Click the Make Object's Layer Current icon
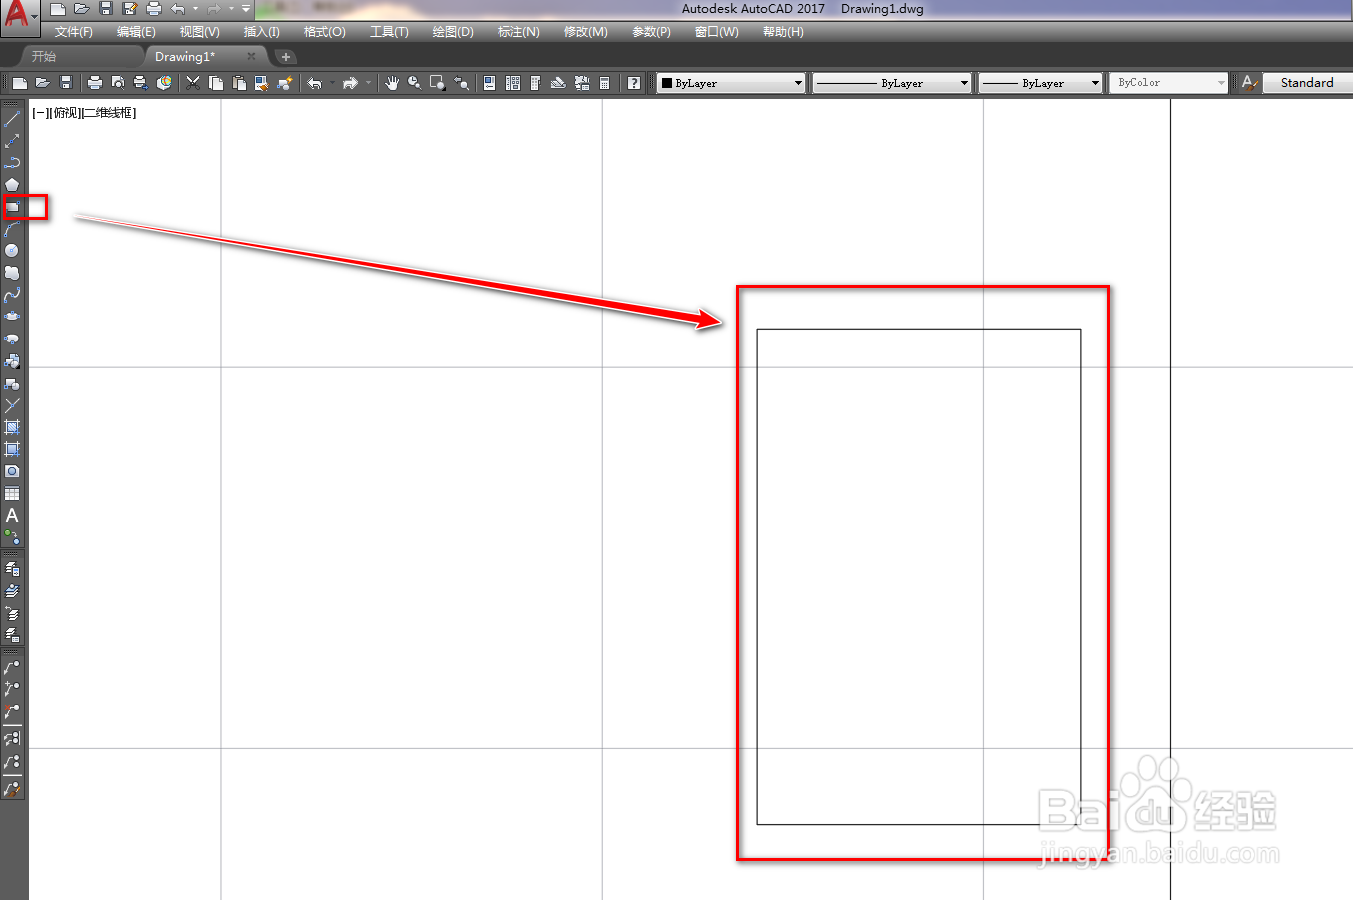This screenshot has width=1353, height=900. (12, 590)
